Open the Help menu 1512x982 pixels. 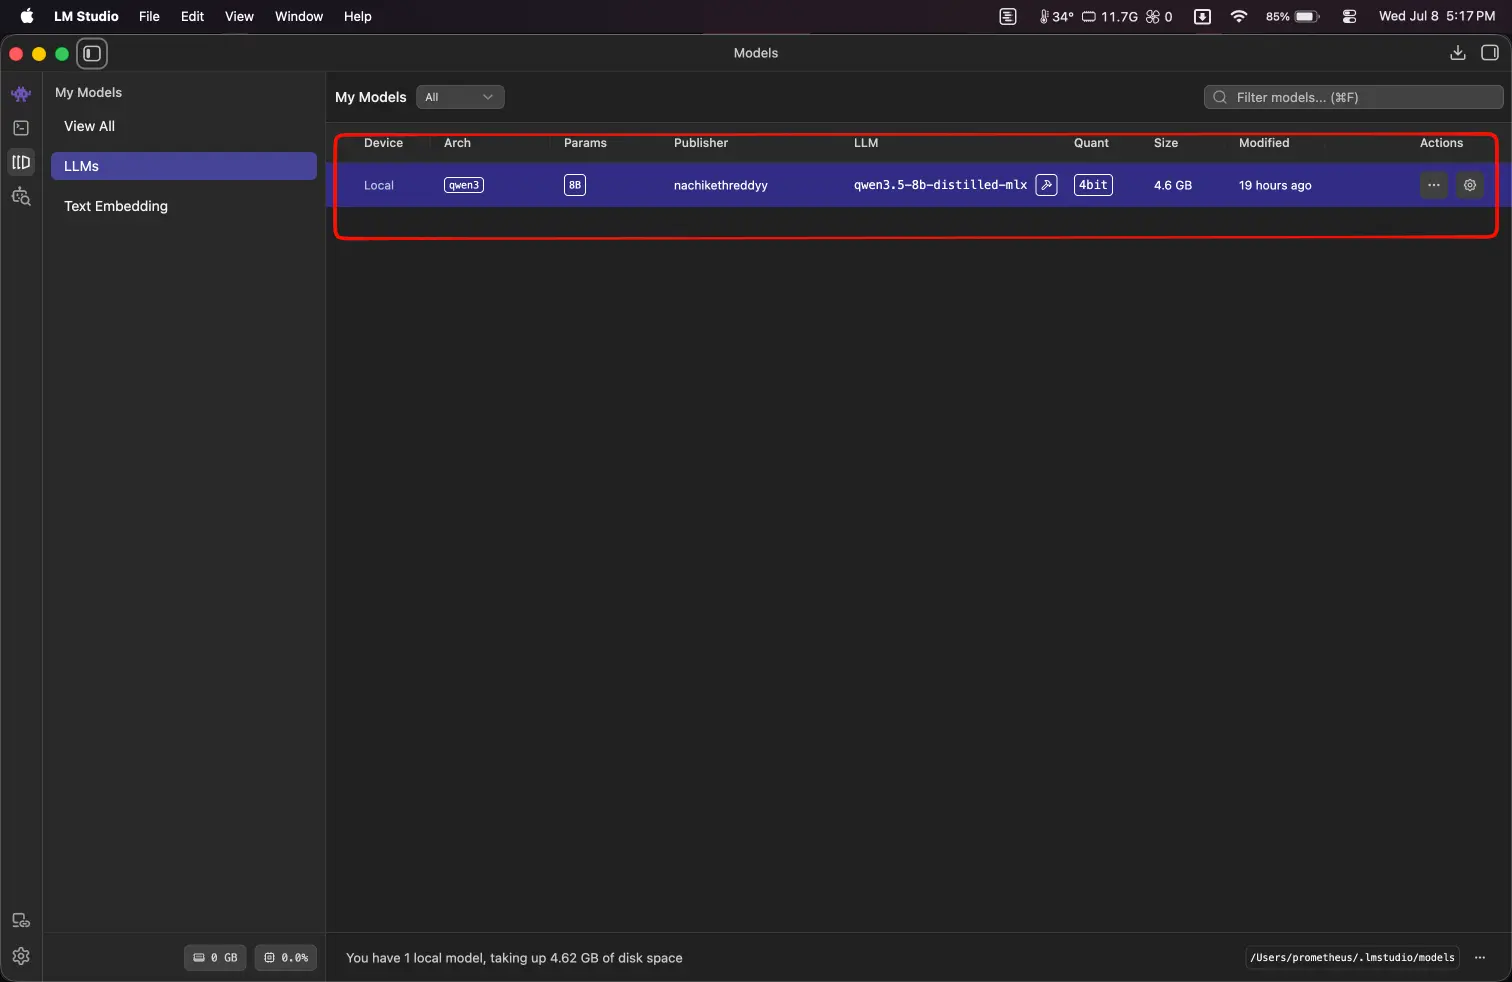coord(358,16)
